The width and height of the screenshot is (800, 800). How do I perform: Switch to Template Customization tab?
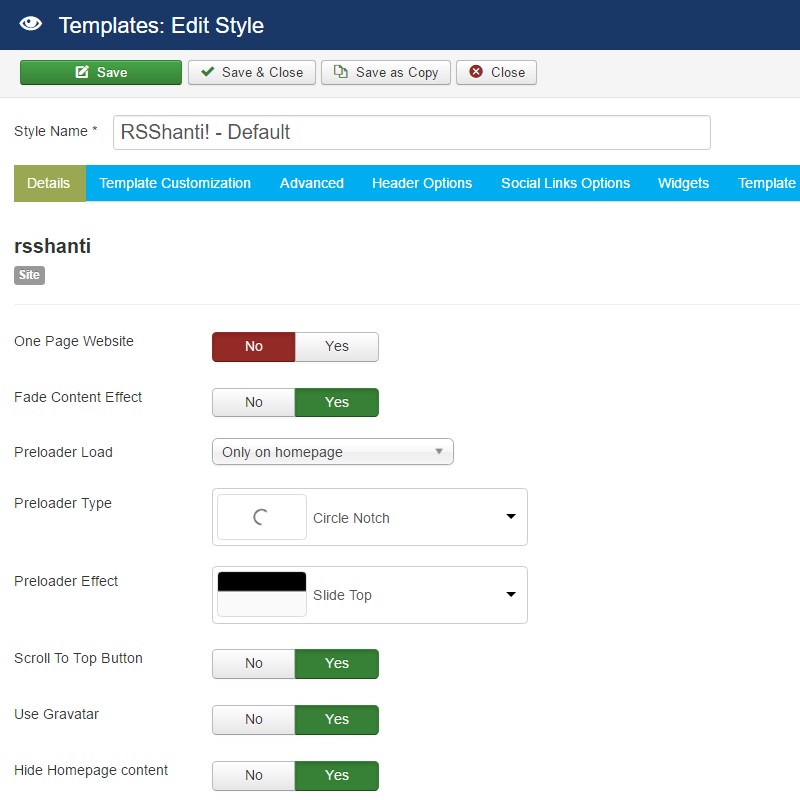click(x=175, y=183)
